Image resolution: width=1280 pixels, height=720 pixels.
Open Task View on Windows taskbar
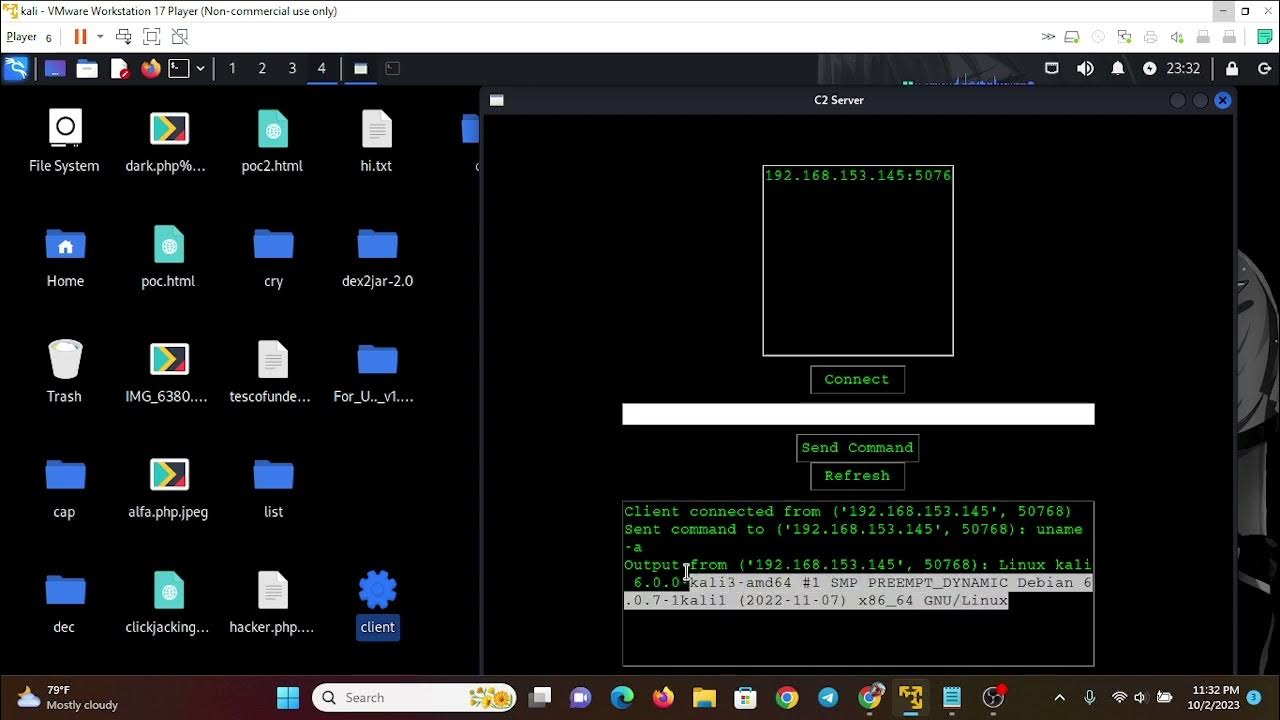(x=541, y=697)
